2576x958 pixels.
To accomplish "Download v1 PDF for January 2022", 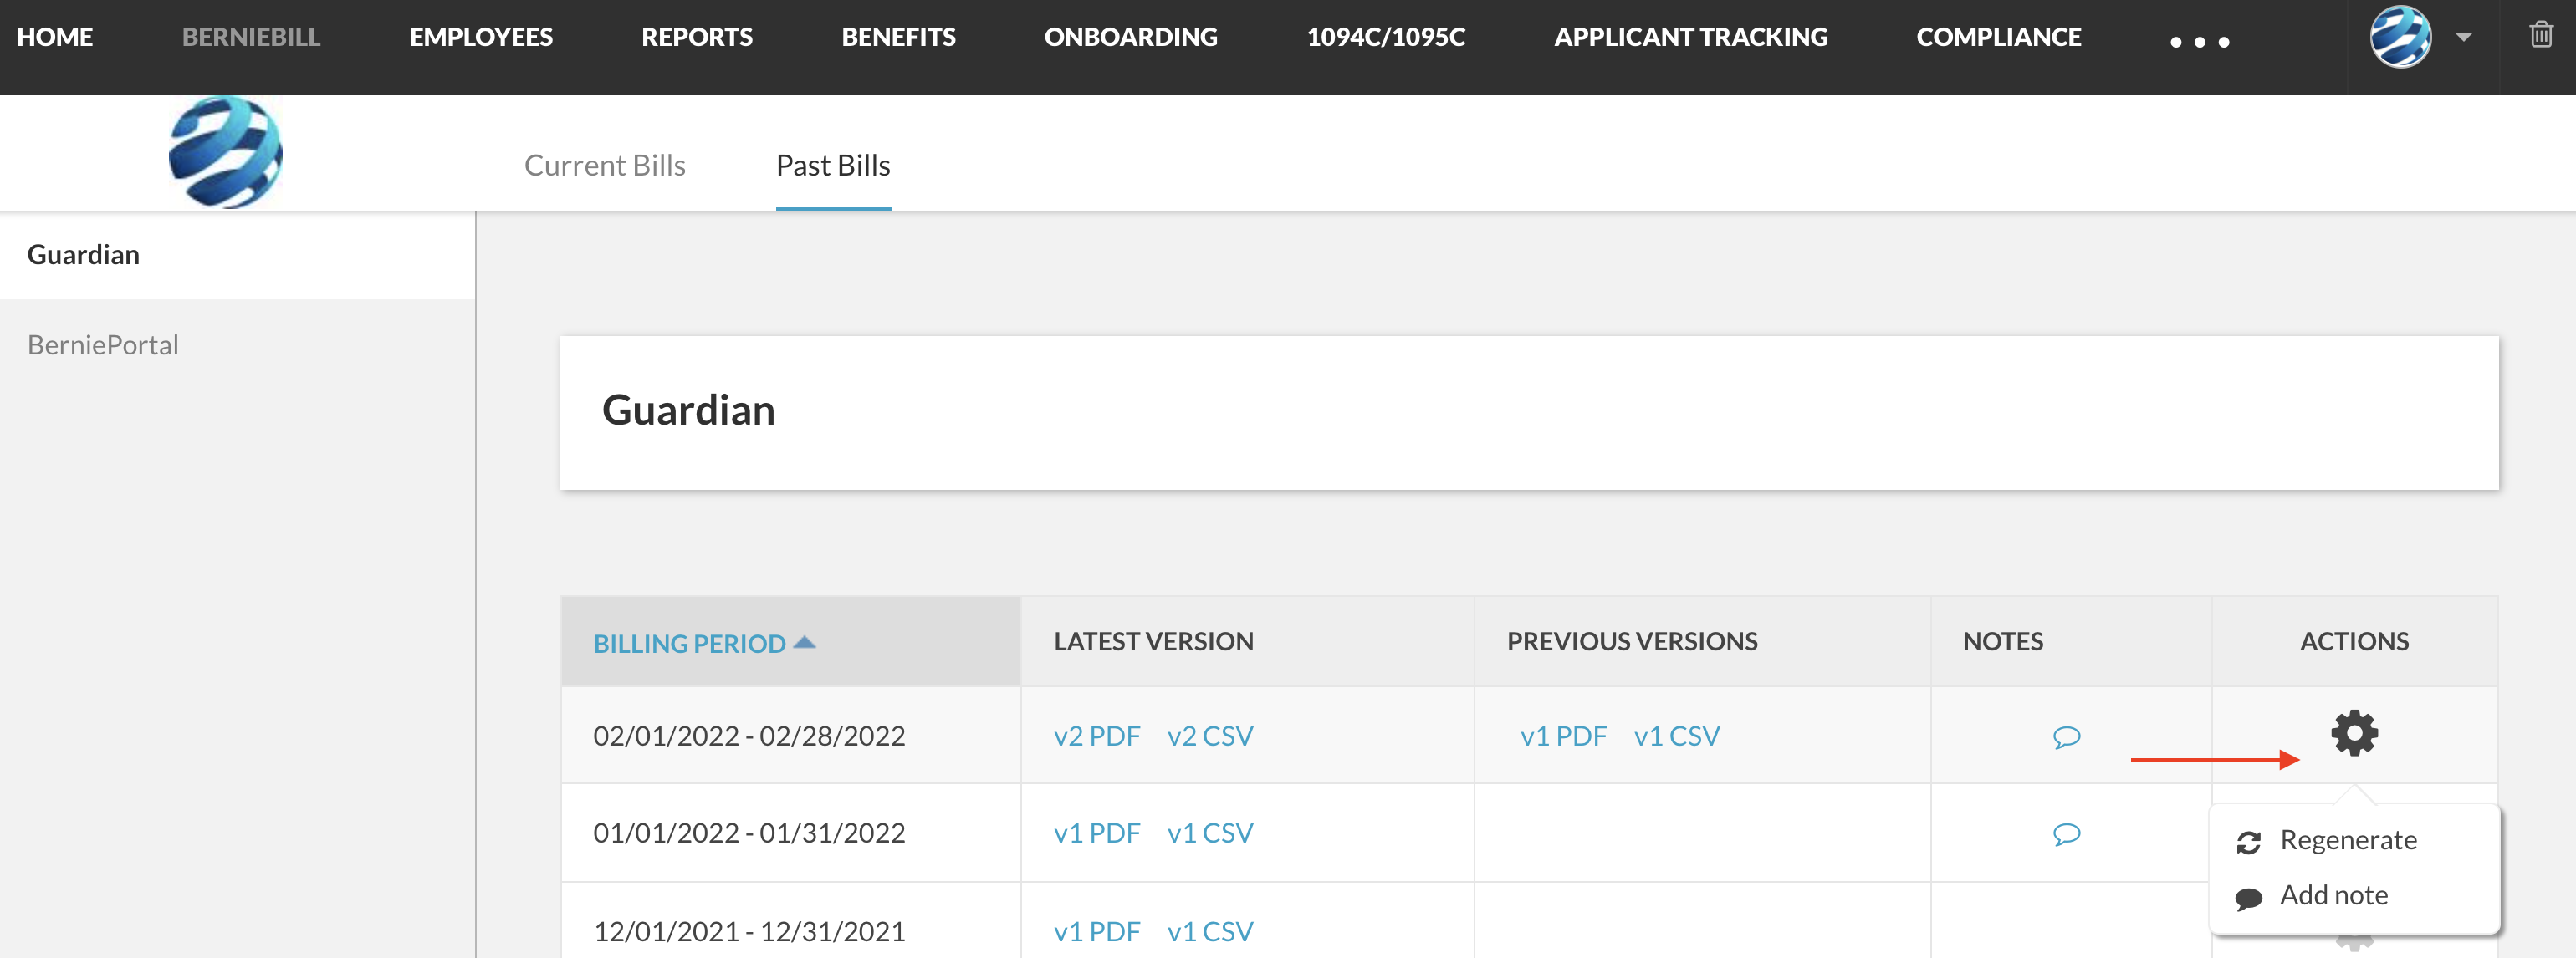I will [x=1097, y=834].
